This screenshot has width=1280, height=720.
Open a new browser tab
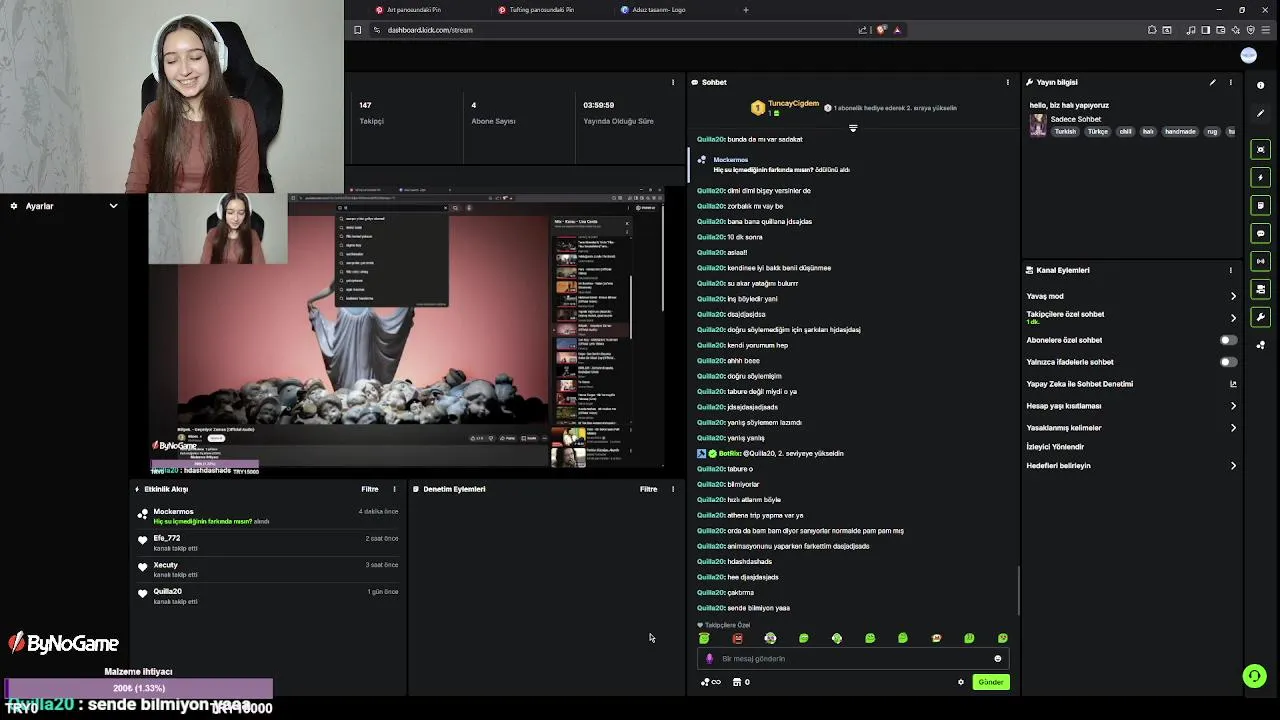(745, 10)
